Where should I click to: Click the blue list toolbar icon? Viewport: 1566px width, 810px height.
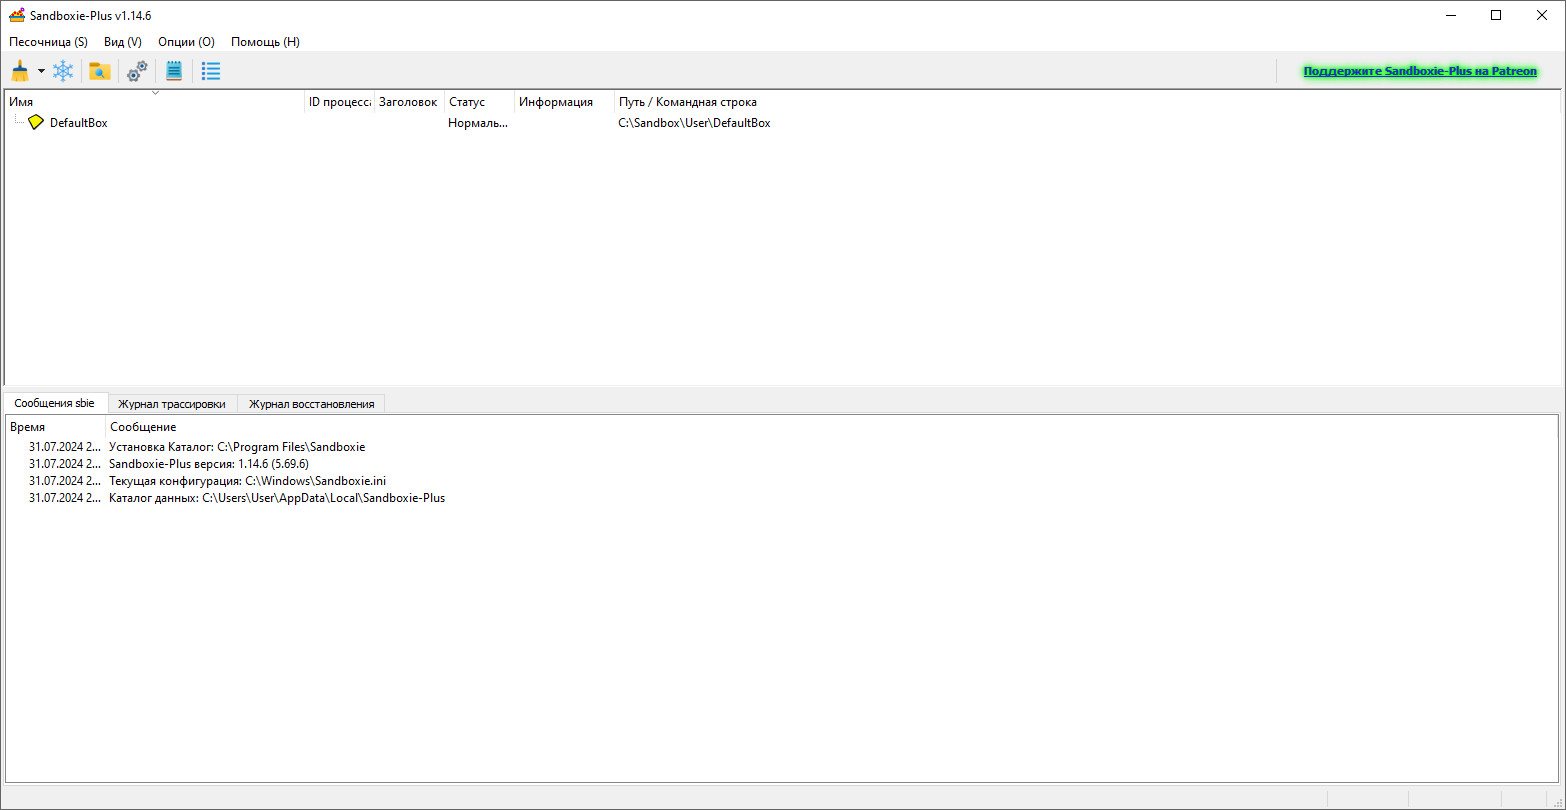(x=211, y=71)
